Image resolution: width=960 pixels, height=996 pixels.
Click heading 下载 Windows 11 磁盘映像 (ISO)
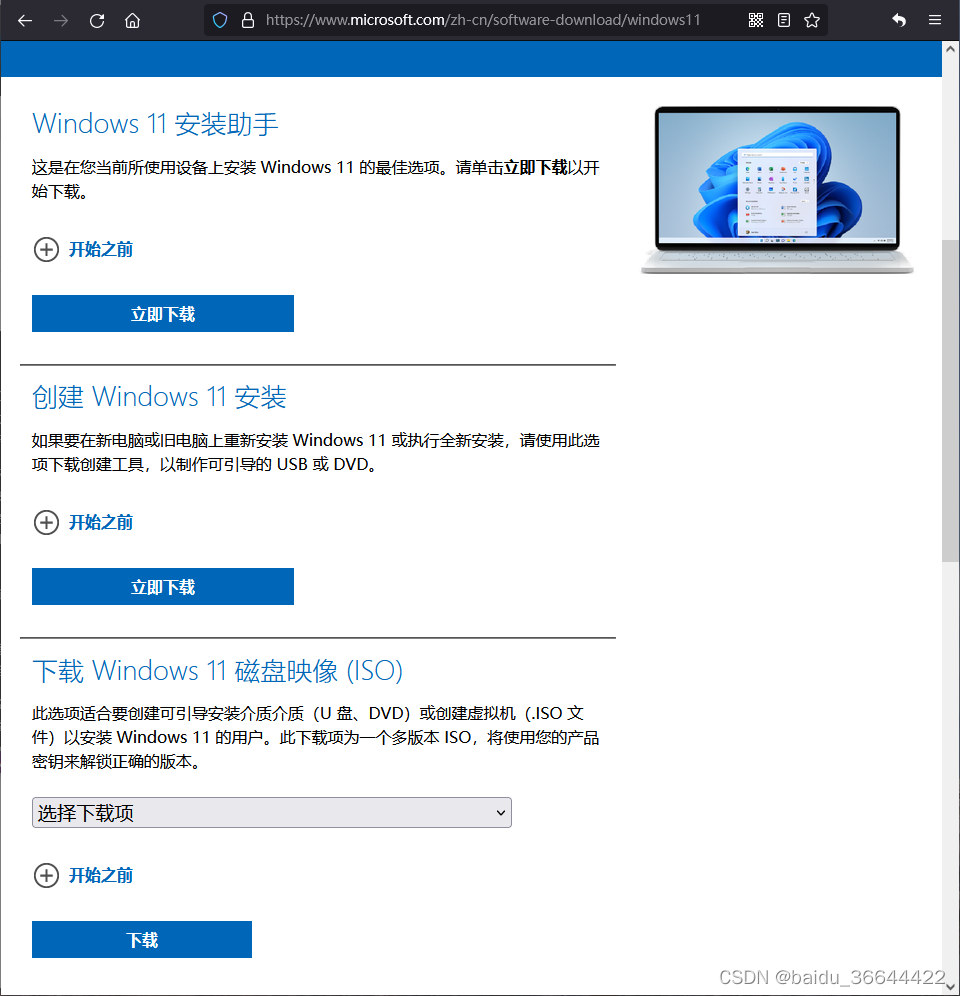(x=217, y=671)
